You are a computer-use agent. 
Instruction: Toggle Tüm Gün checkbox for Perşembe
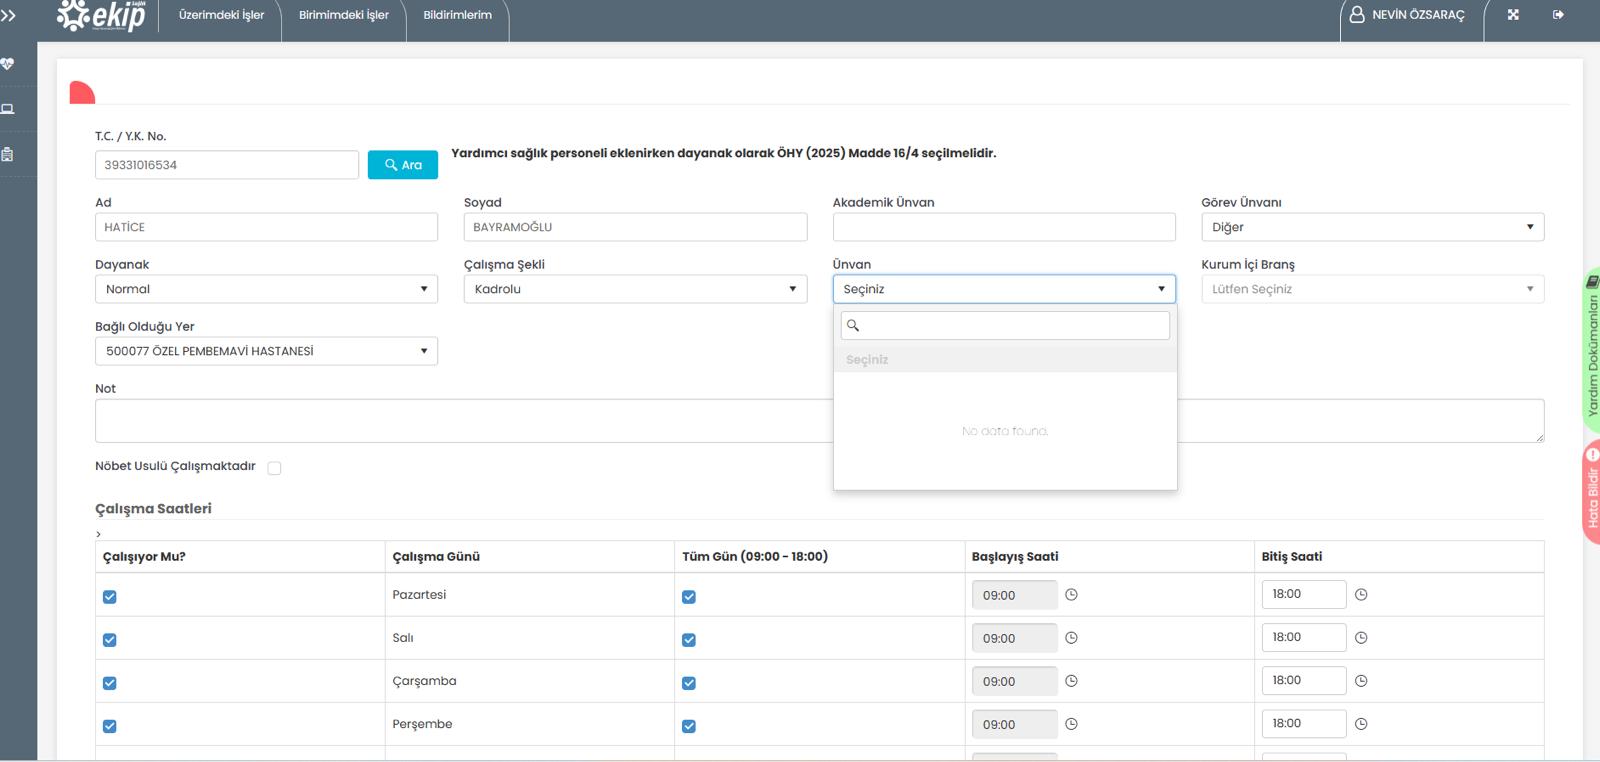tap(689, 726)
